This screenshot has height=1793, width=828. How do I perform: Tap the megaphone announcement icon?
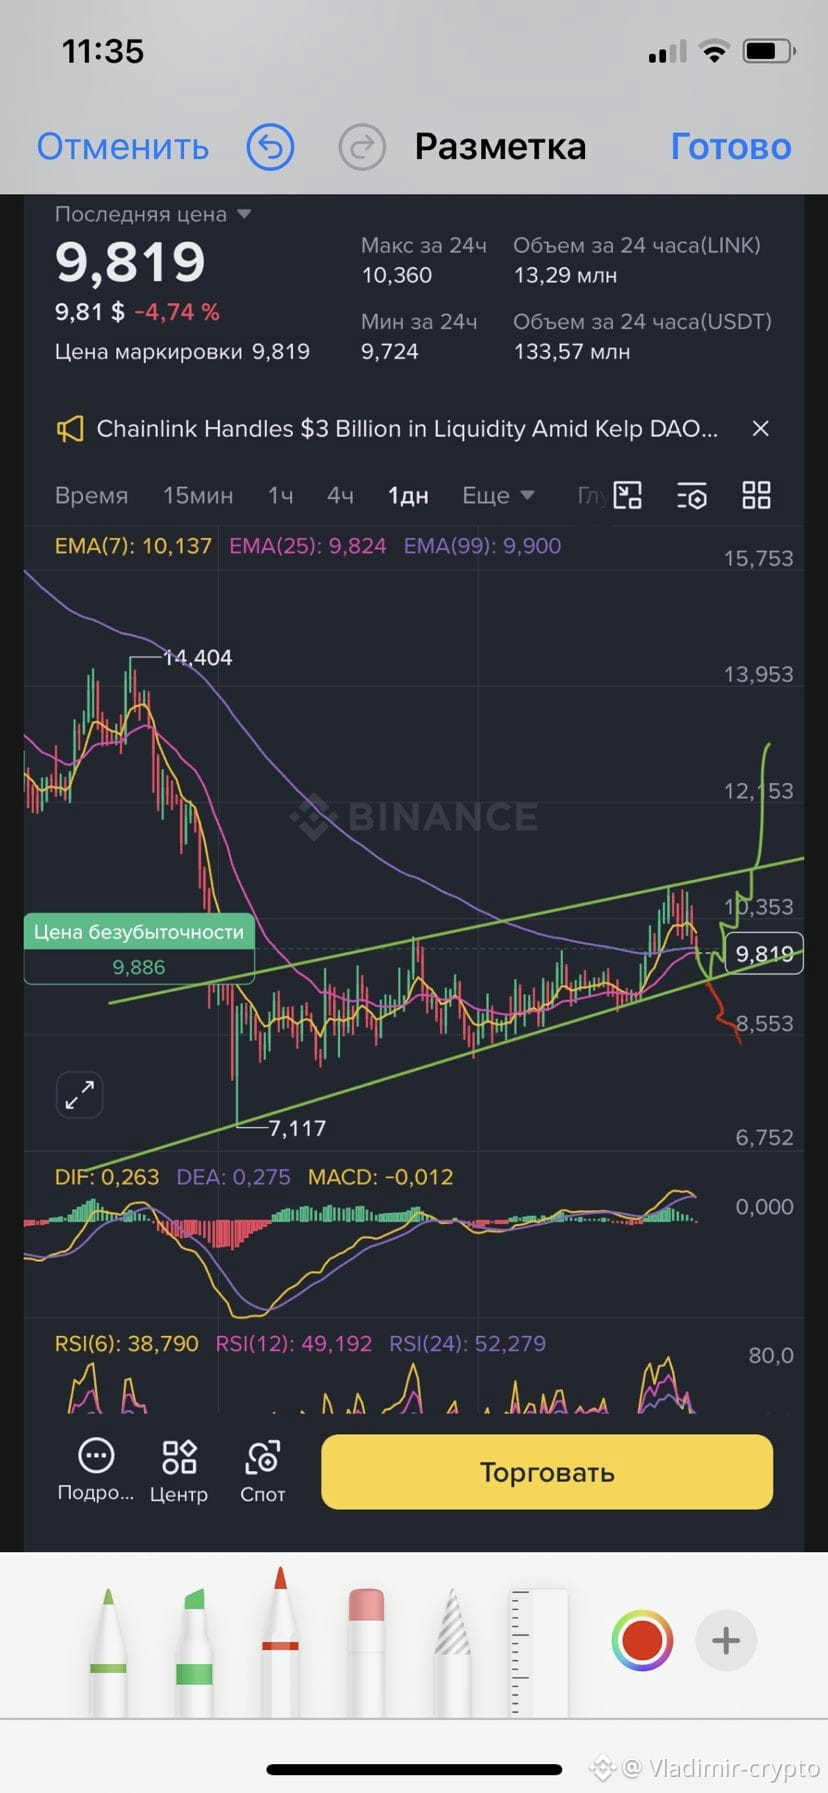pyautogui.click(x=69, y=430)
